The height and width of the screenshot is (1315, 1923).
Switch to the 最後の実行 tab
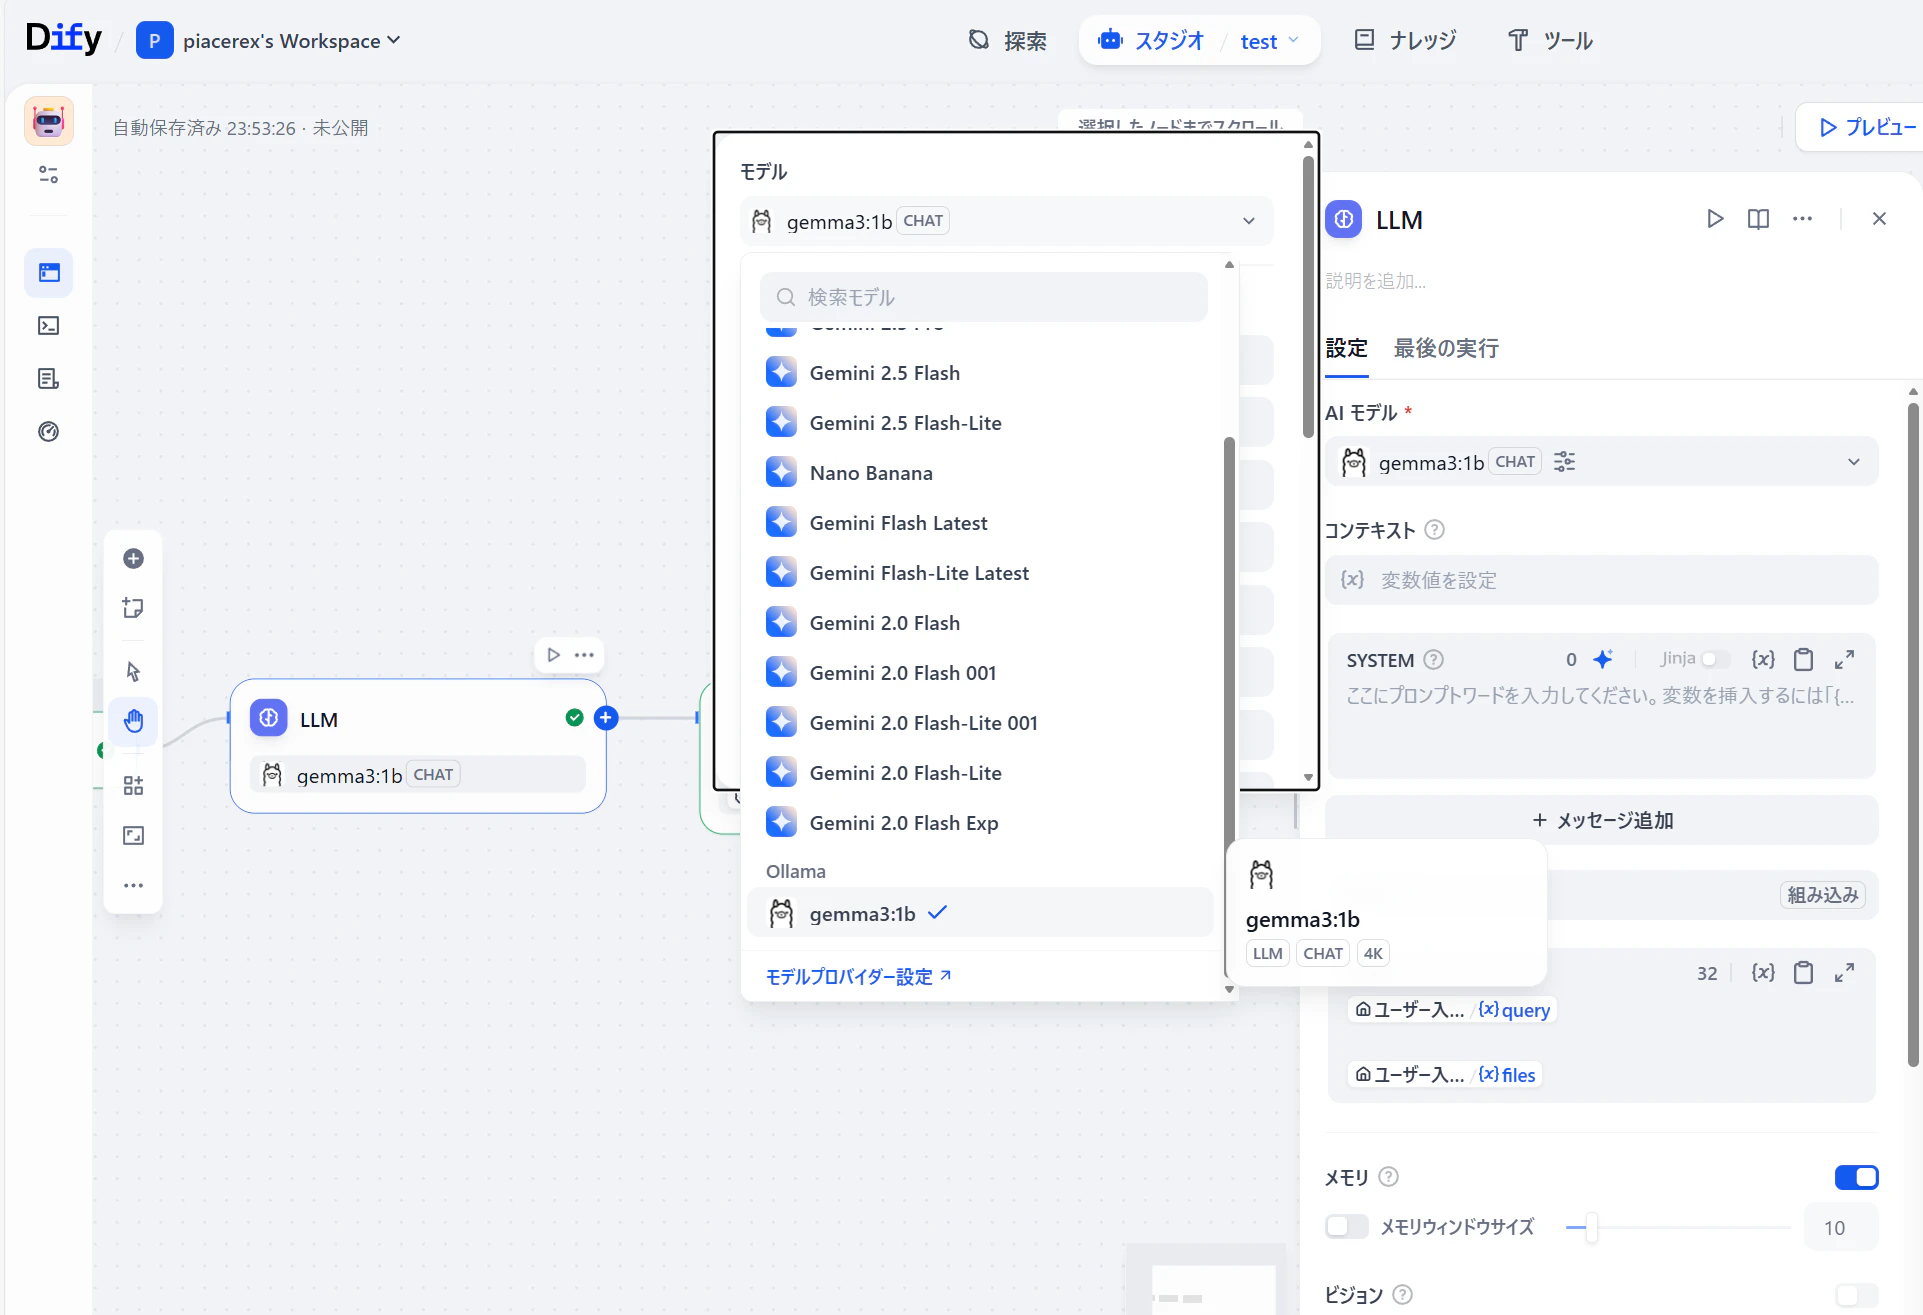1446,348
